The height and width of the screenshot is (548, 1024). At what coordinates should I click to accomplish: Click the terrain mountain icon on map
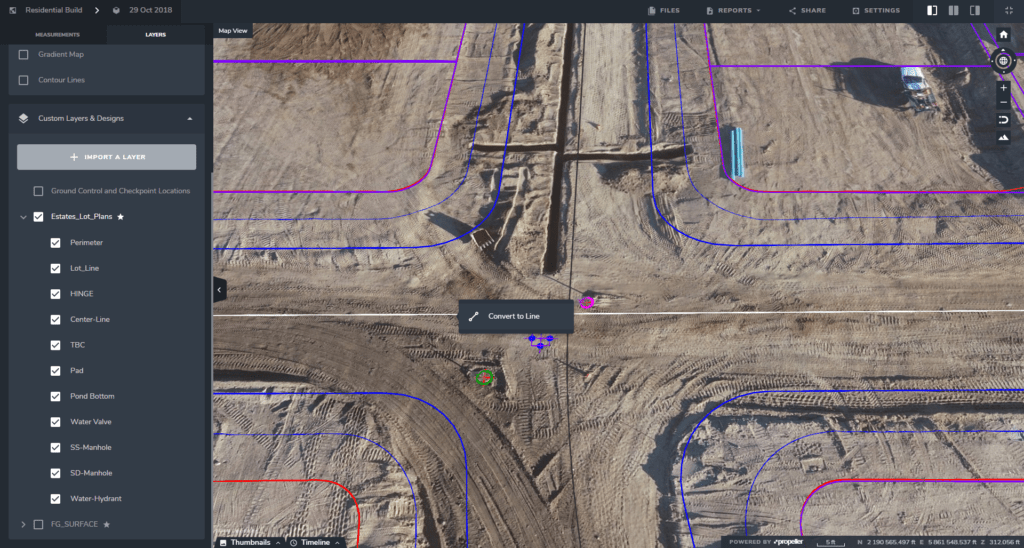1003,137
